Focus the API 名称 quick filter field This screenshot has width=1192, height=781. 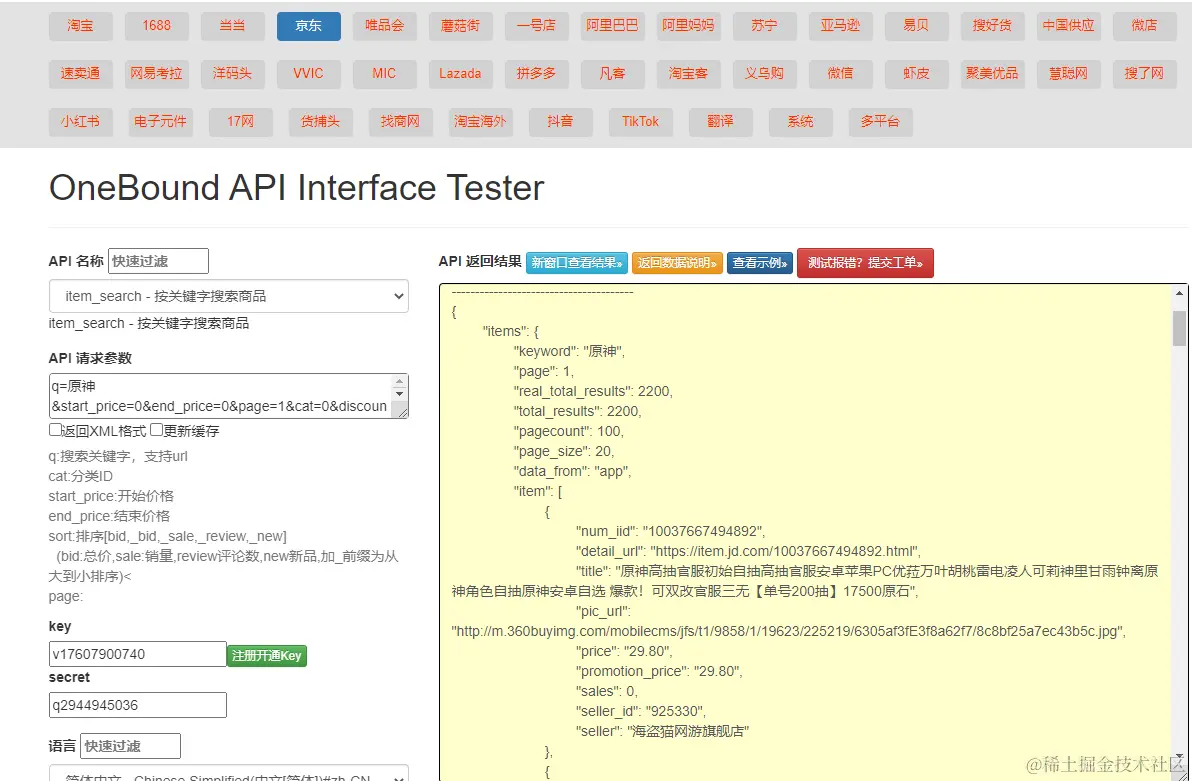coord(158,261)
